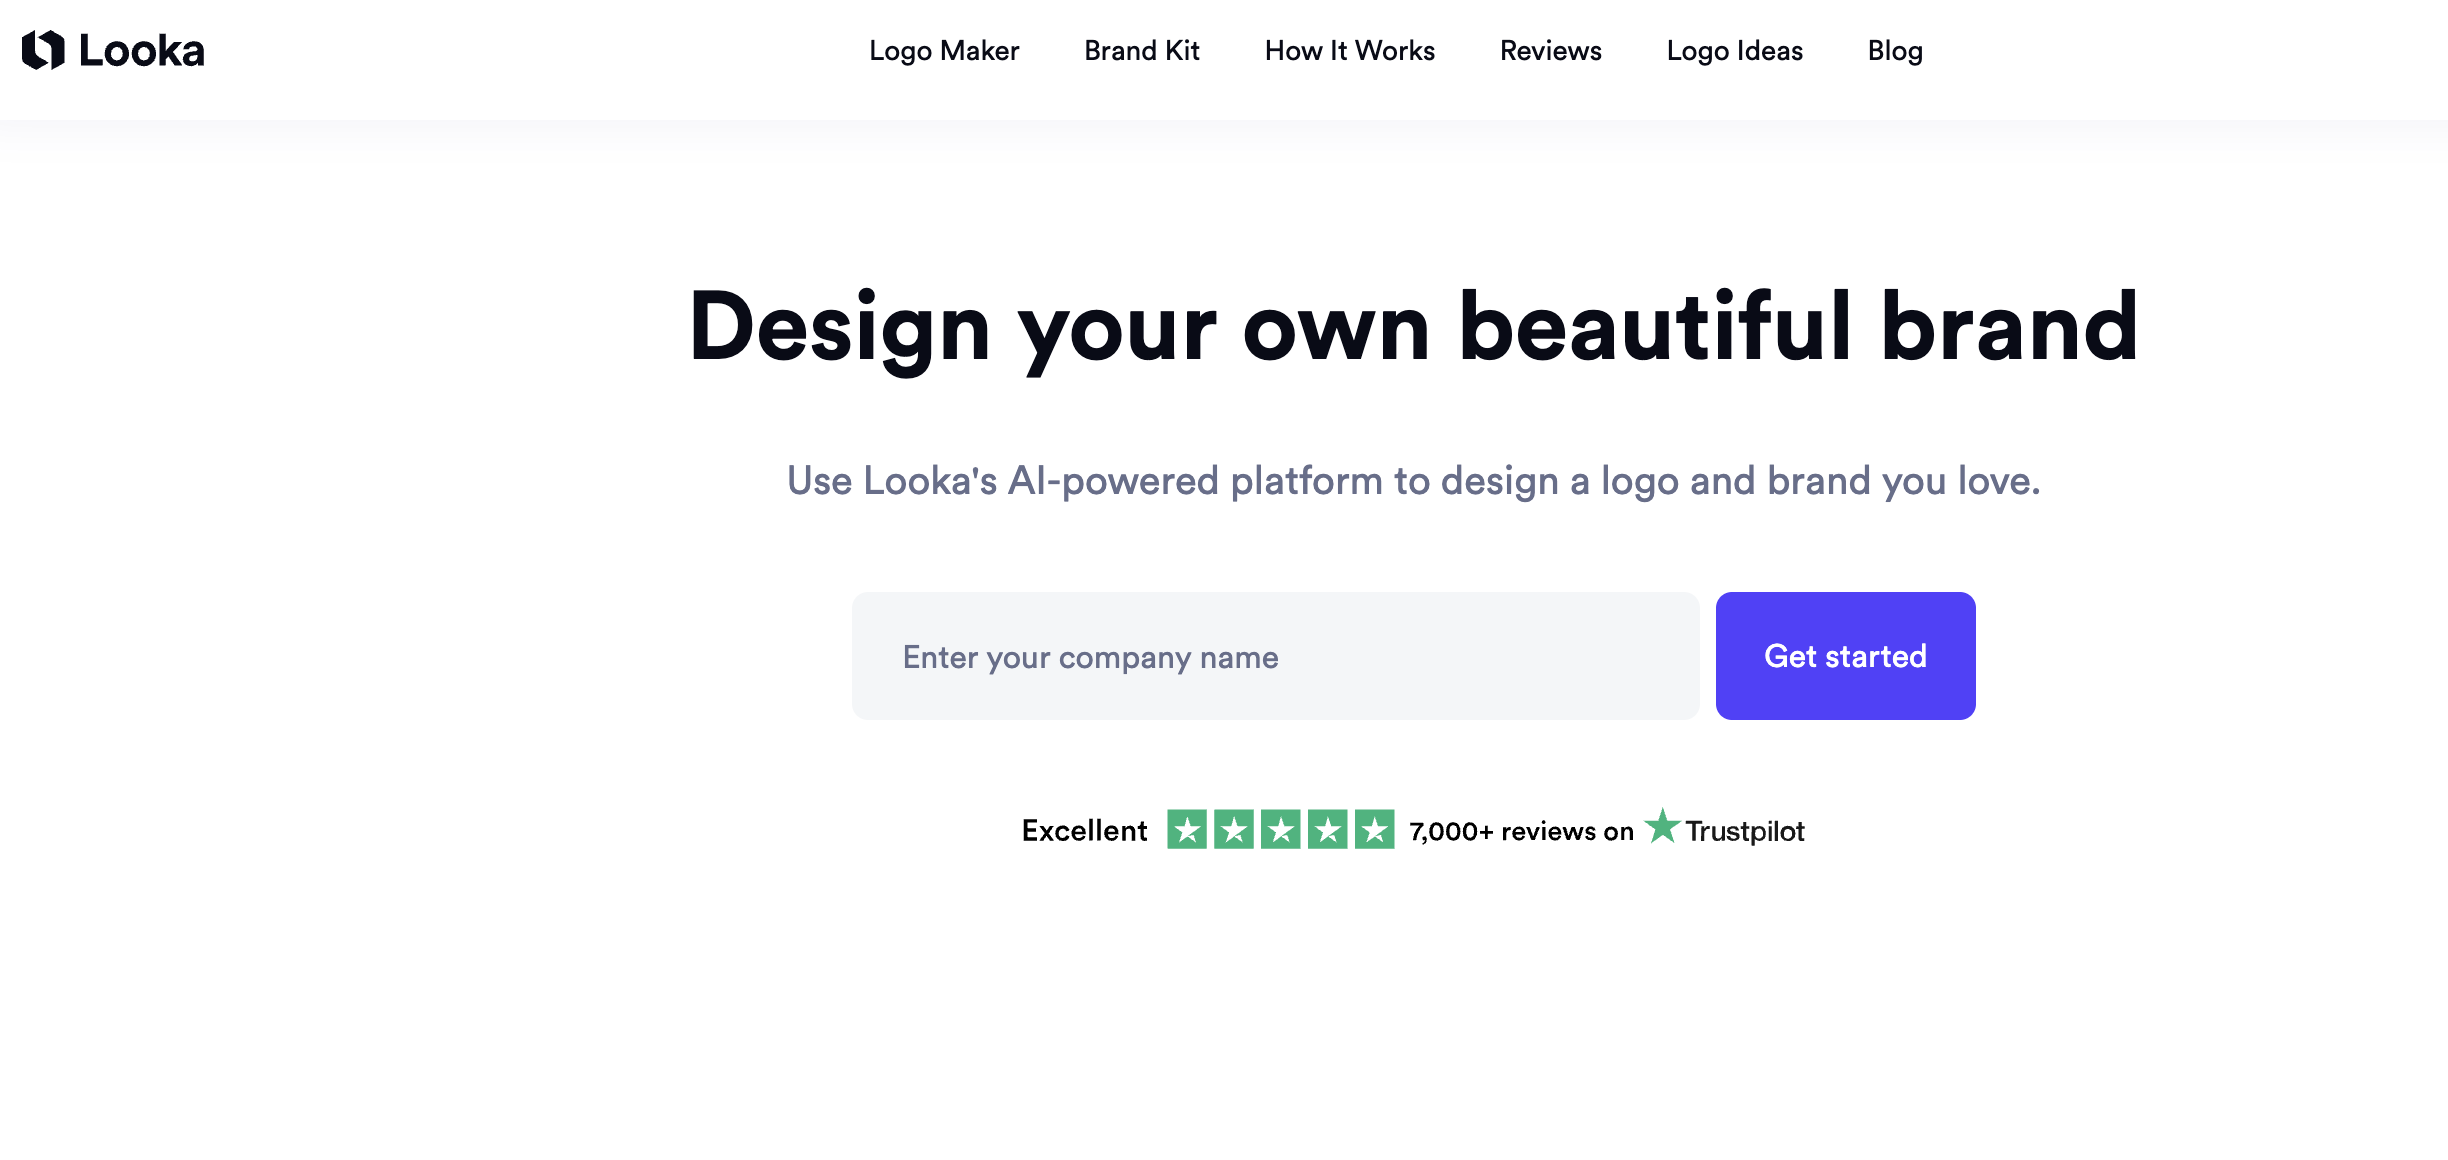The height and width of the screenshot is (1160, 2448).
Task: Click the Looka hexagon logo icon
Action: click(x=43, y=50)
